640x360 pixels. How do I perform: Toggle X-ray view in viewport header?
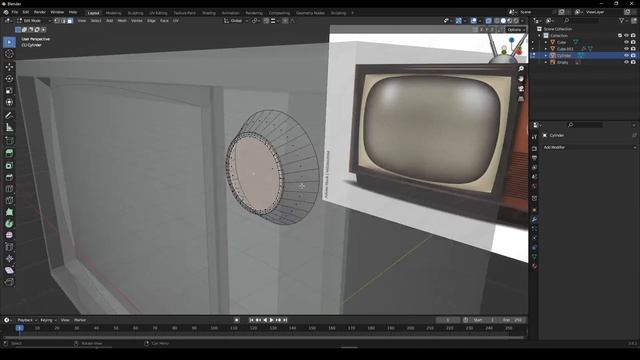(x=488, y=20)
